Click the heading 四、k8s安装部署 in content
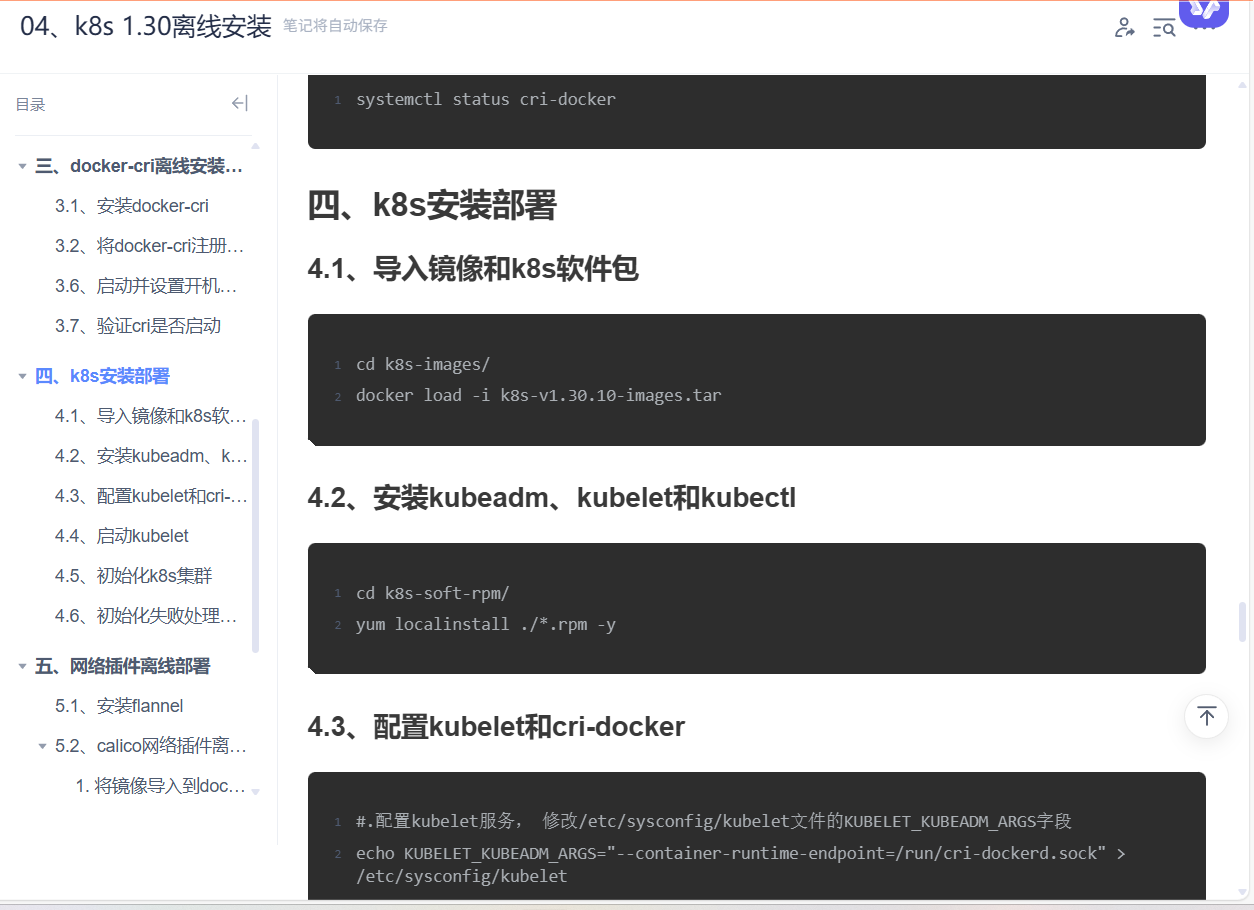This screenshot has width=1254, height=910. pyautogui.click(x=432, y=206)
